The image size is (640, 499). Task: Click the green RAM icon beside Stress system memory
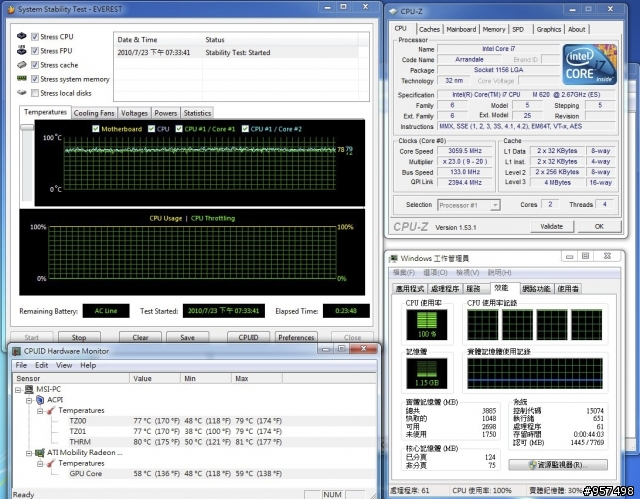click(x=22, y=78)
